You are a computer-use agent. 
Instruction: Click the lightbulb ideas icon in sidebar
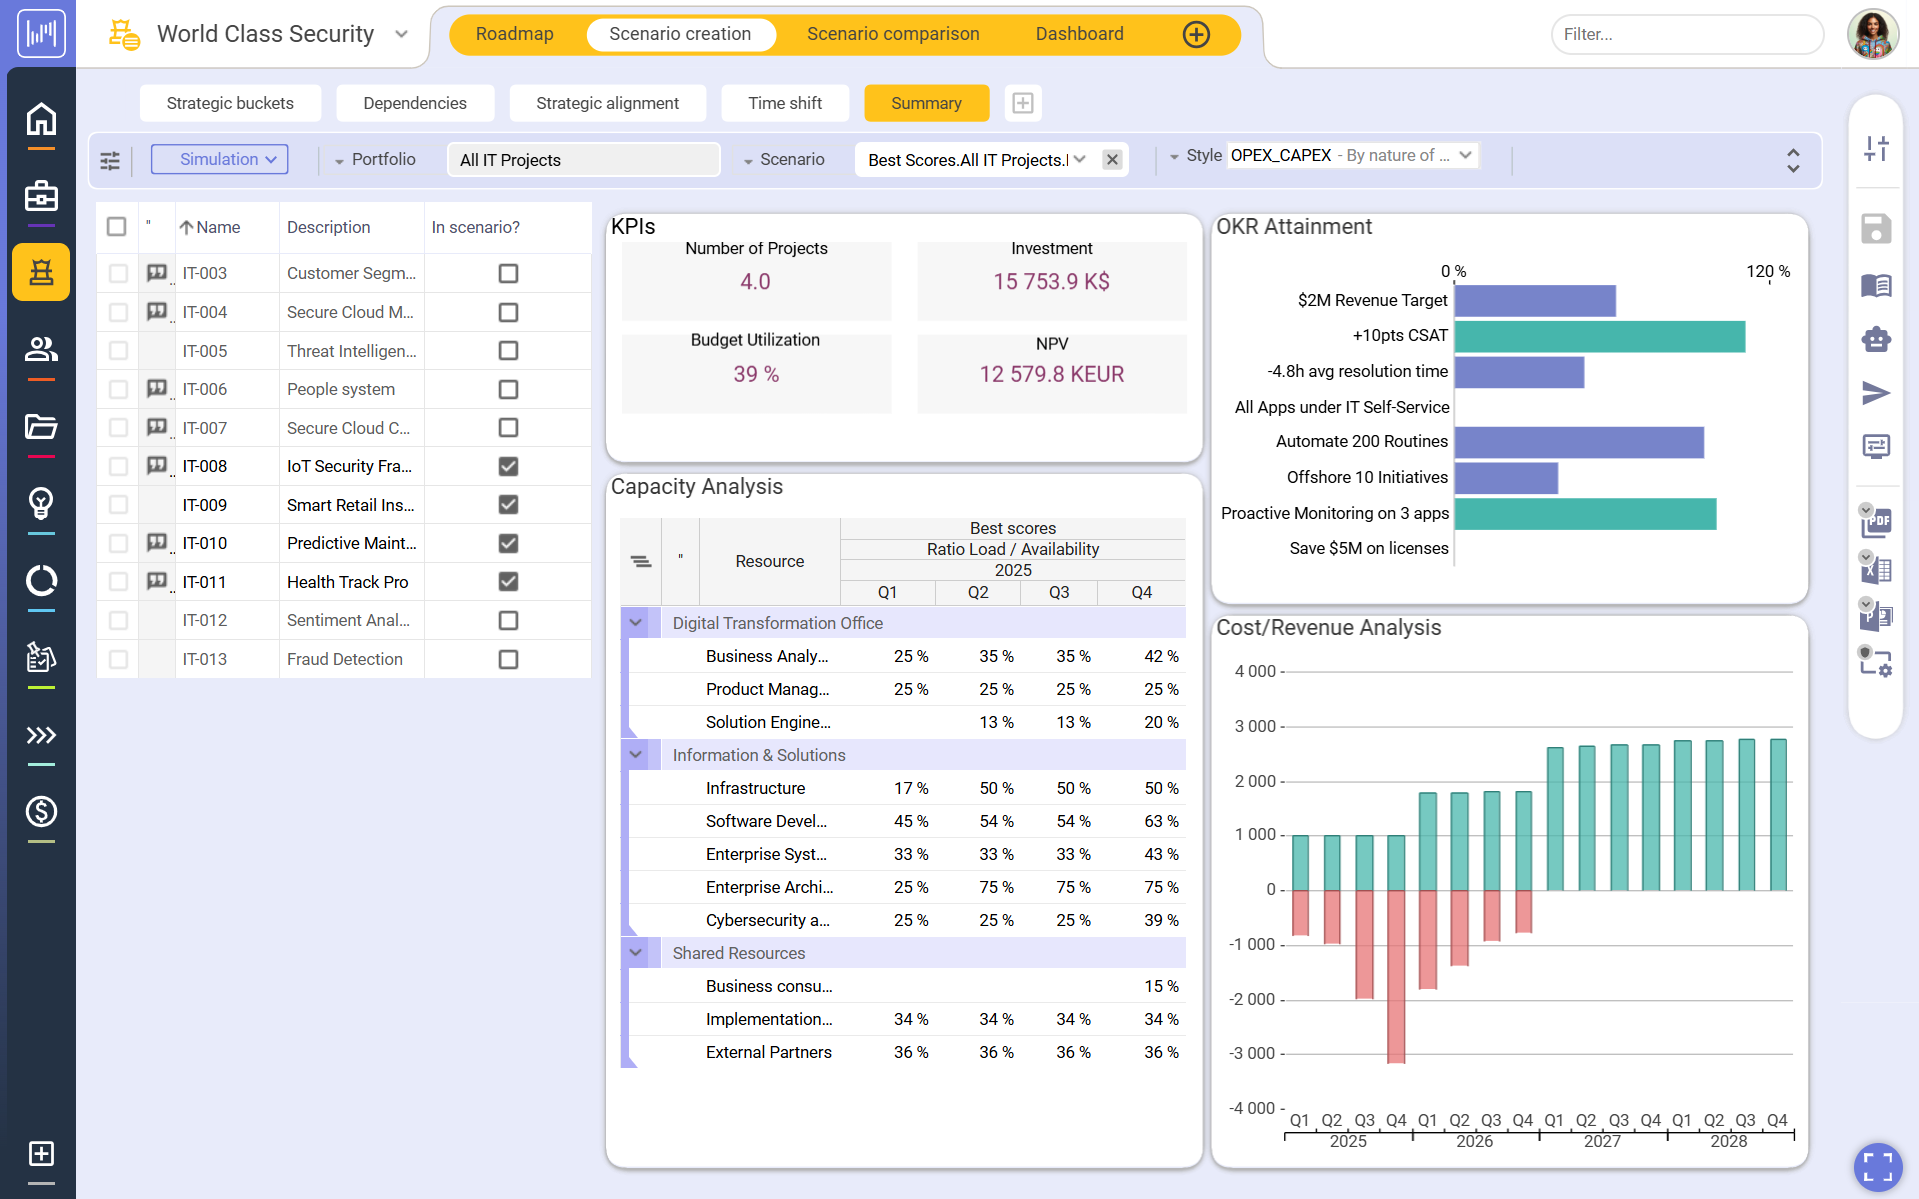pyautogui.click(x=41, y=503)
